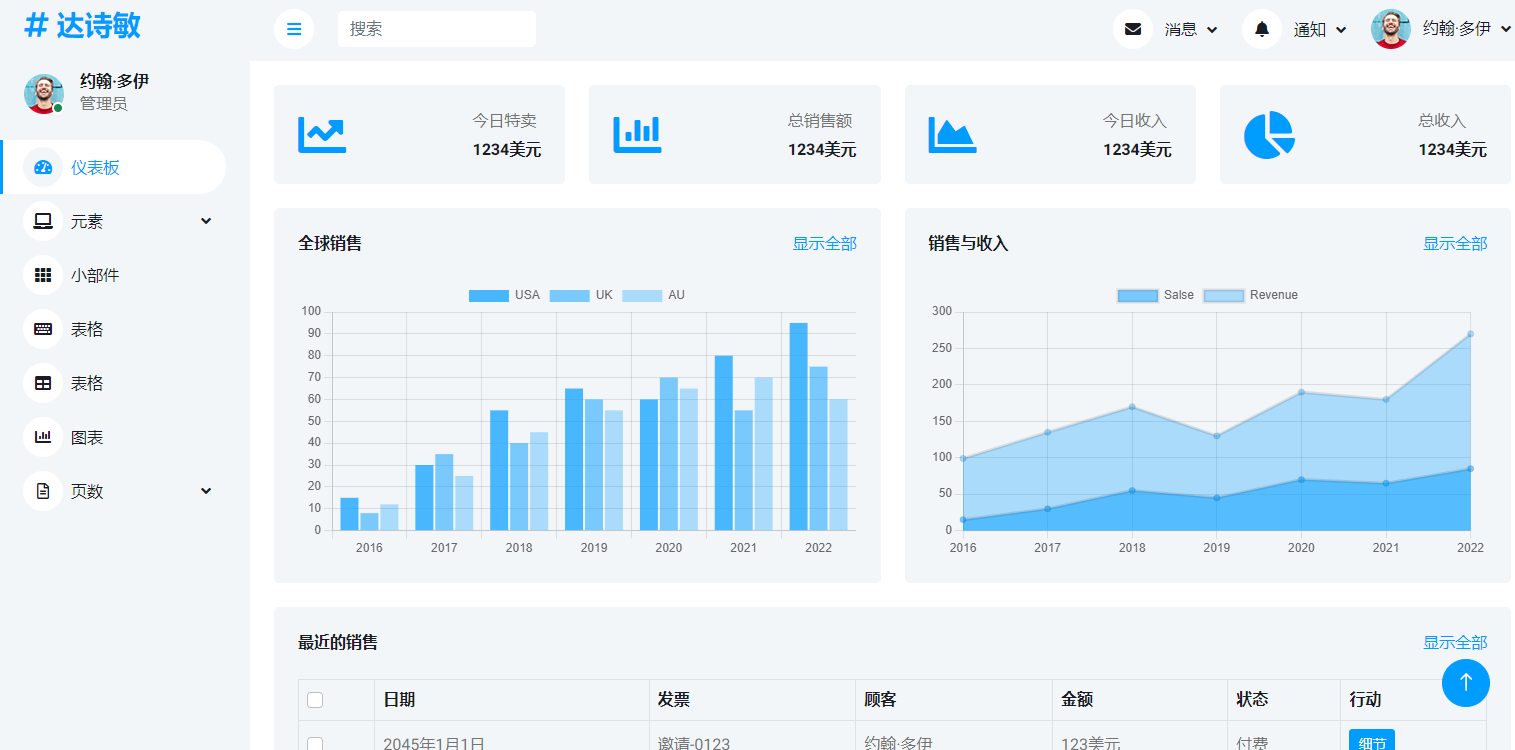The height and width of the screenshot is (750, 1515).
Task: Click the envelope messages icon
Action: pyautogui.click(x=1133, y=29)
